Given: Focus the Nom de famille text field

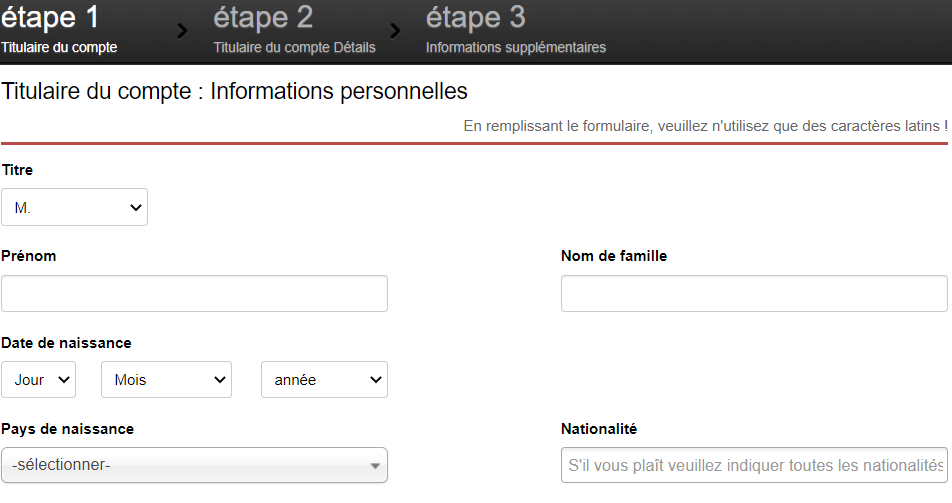Looking at the screenshot, I should pos(754,294).
